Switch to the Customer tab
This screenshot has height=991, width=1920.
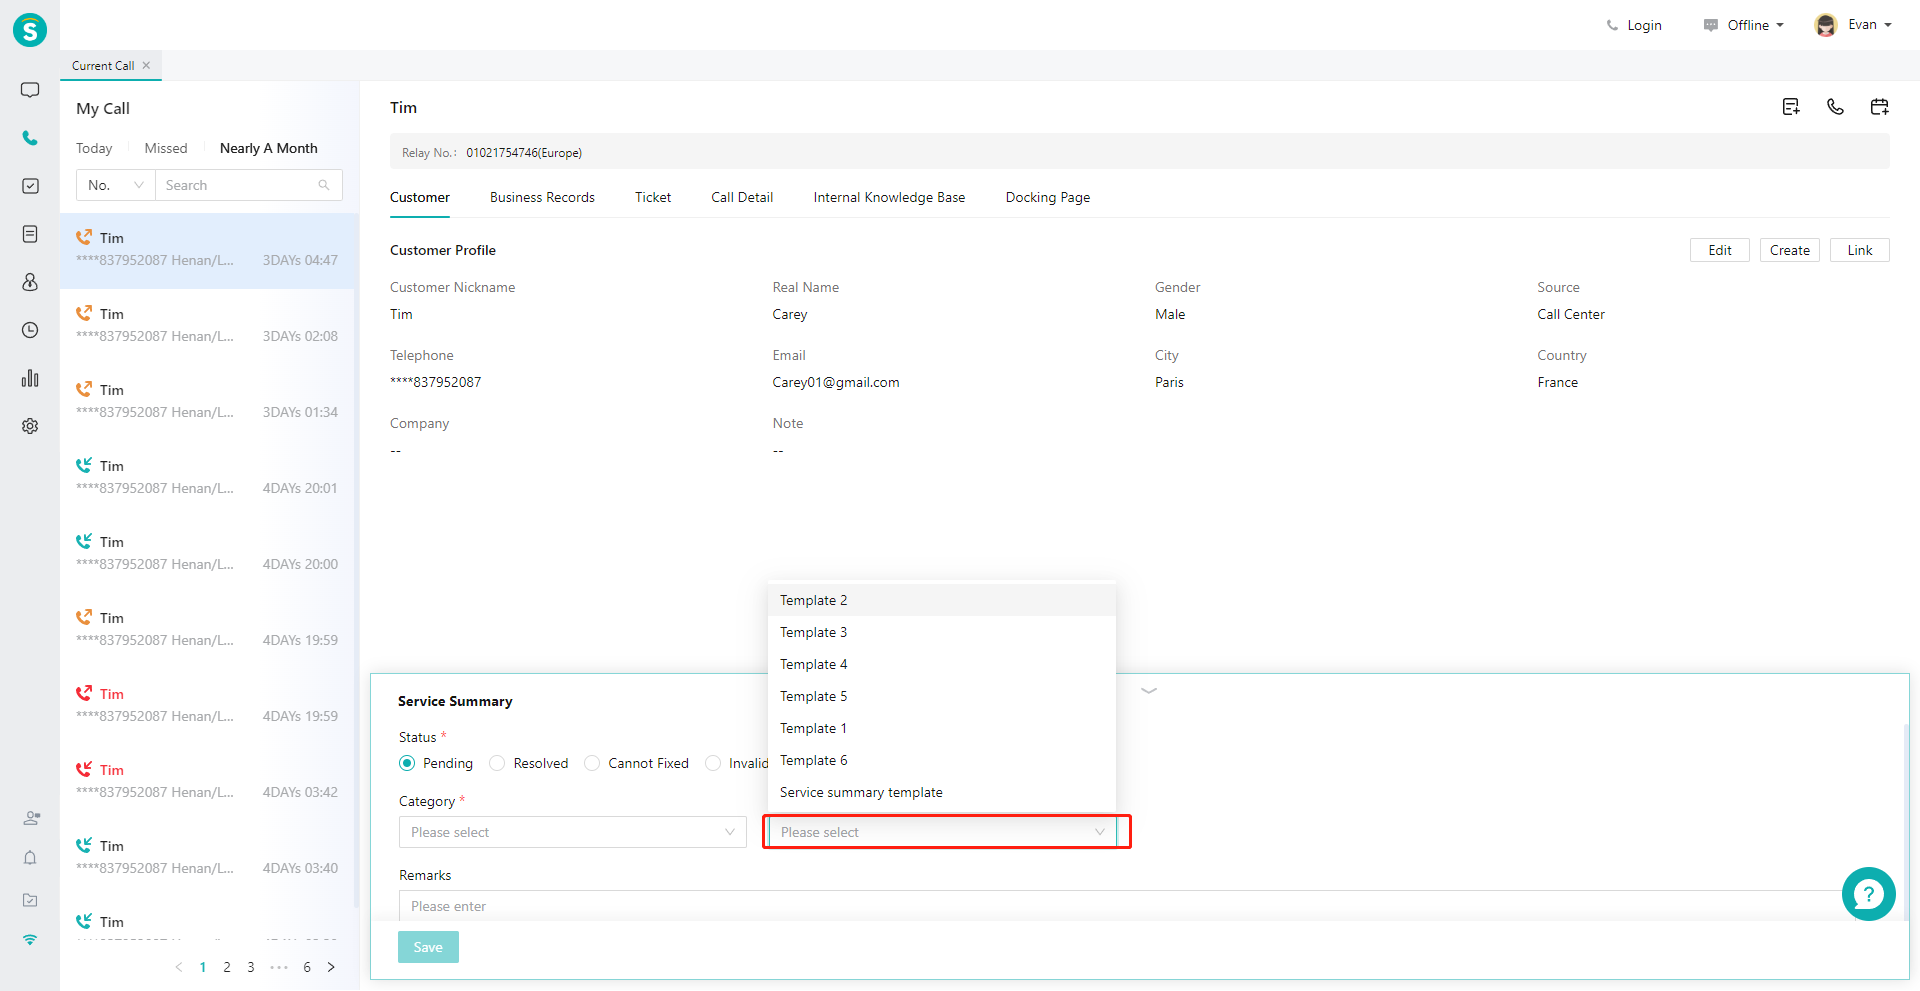point(420,197)
